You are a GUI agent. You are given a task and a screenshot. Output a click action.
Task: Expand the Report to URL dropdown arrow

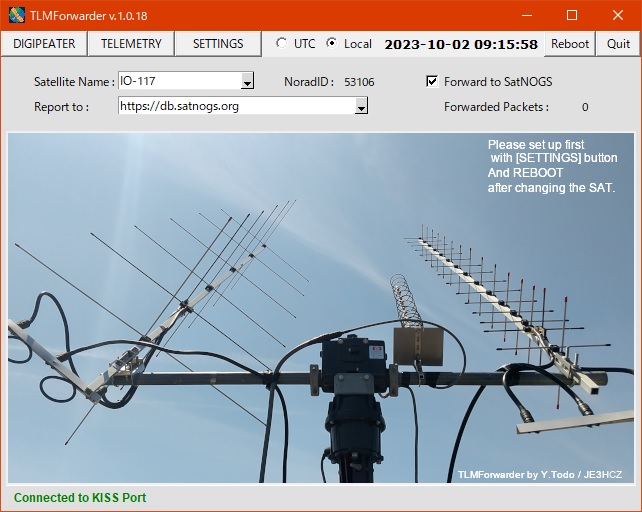click(361, 106)
